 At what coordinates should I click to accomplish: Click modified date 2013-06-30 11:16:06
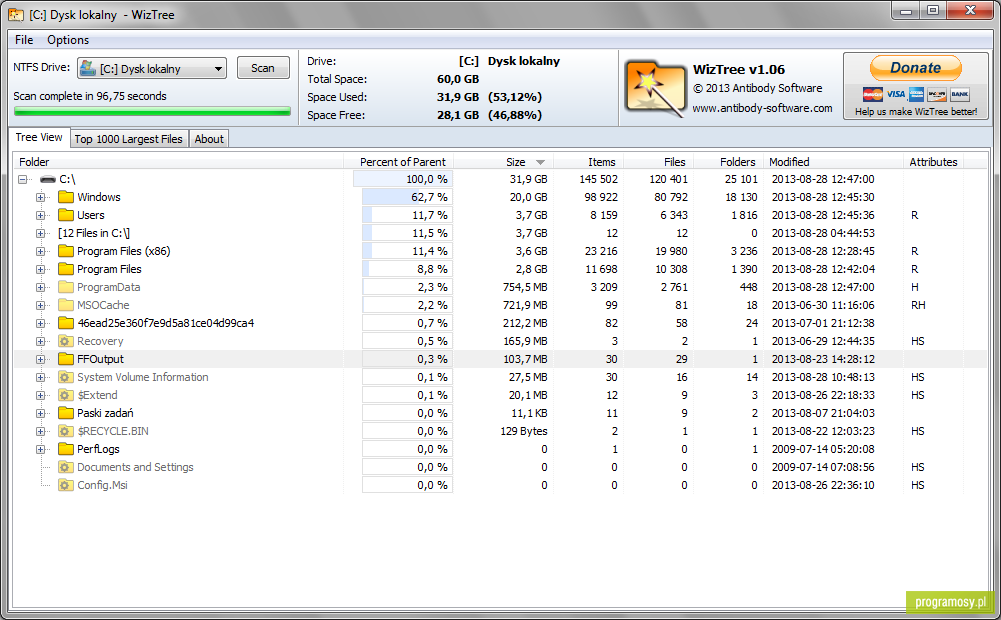pos(823,305)
